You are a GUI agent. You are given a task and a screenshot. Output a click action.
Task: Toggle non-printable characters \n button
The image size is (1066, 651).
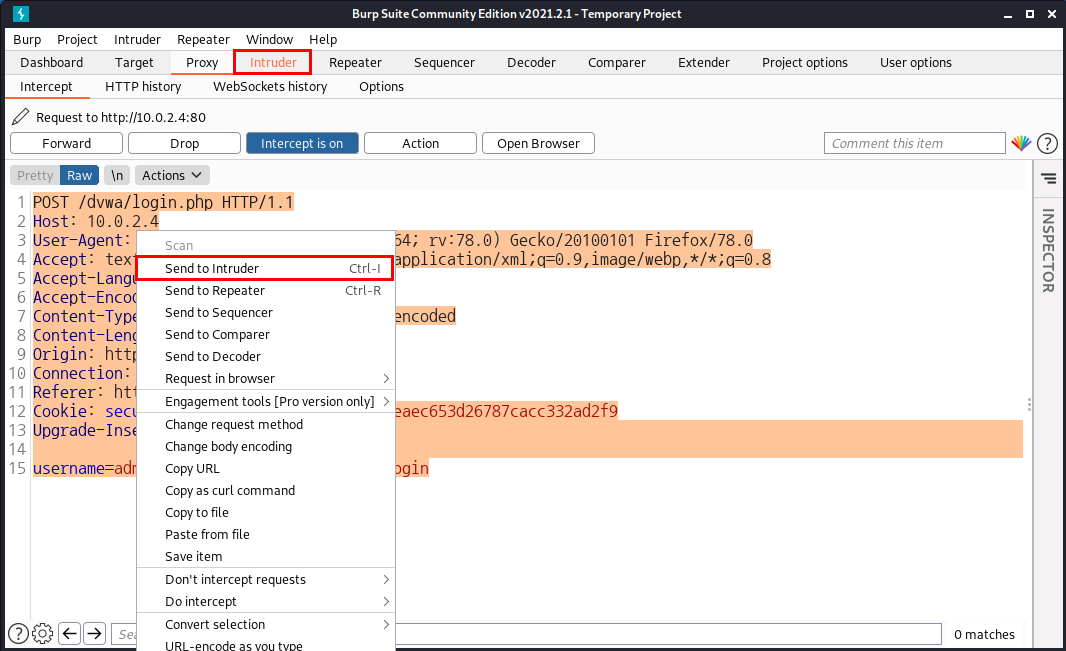pyautogui.click(x=117, y=175)
